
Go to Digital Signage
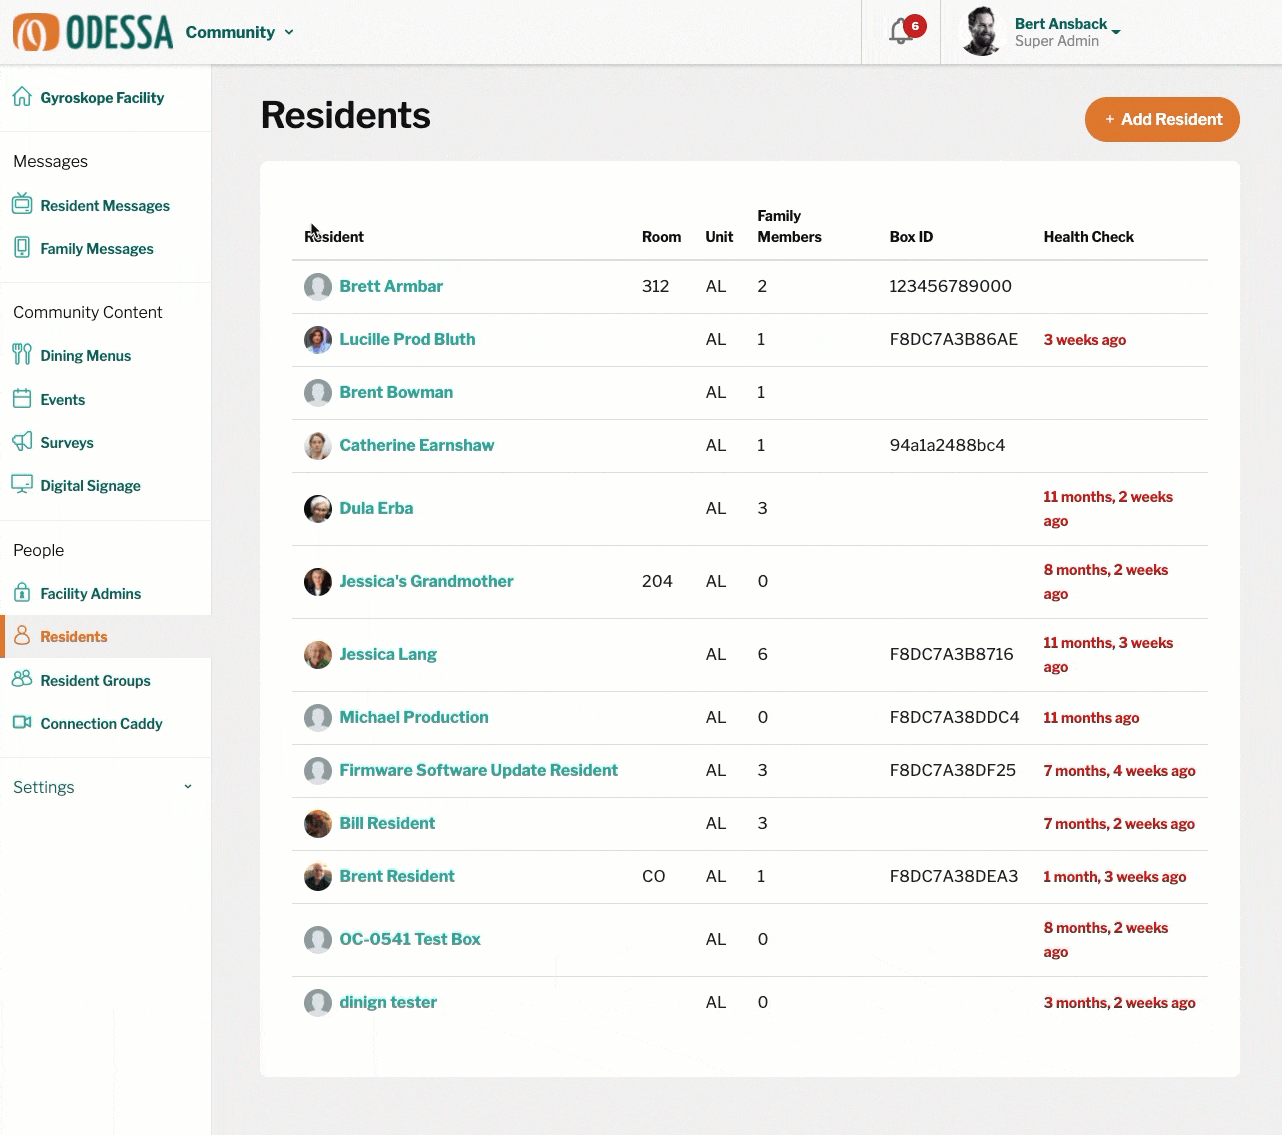click(90, 485)
